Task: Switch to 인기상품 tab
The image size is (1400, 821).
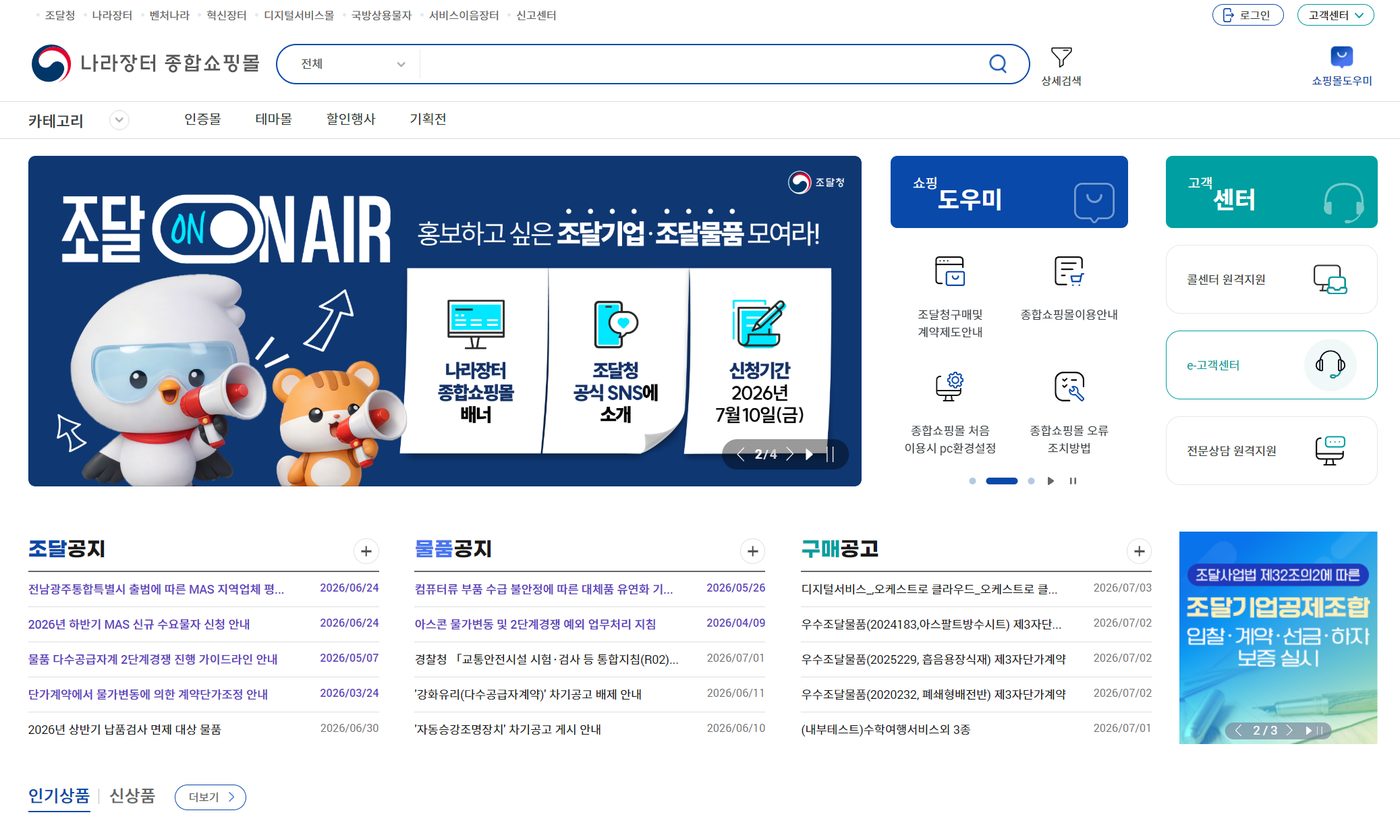Action: click(x=59, y=796)
